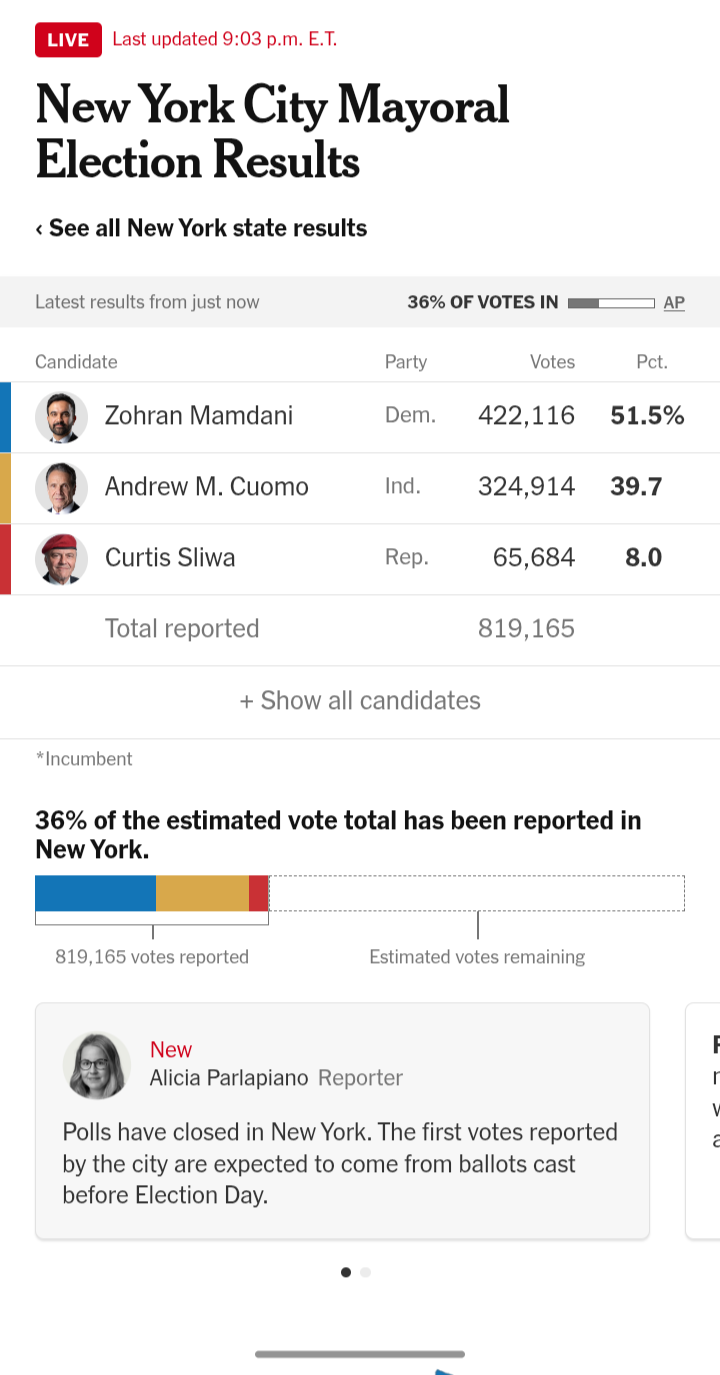Switch to the second carousel page dot
The width and height of the screenshot is (720, 1375).
[x=365, y=1272]
